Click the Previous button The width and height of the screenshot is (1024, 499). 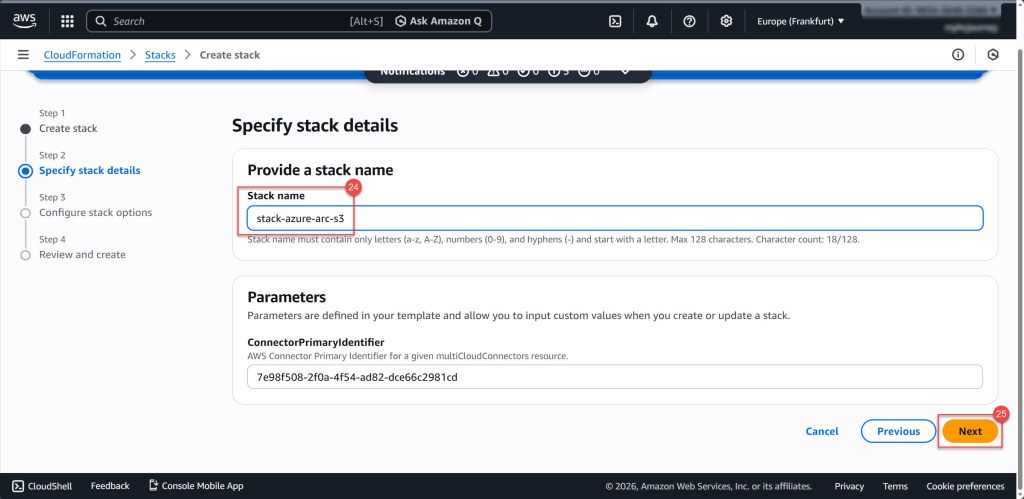(x=898, y=431)
